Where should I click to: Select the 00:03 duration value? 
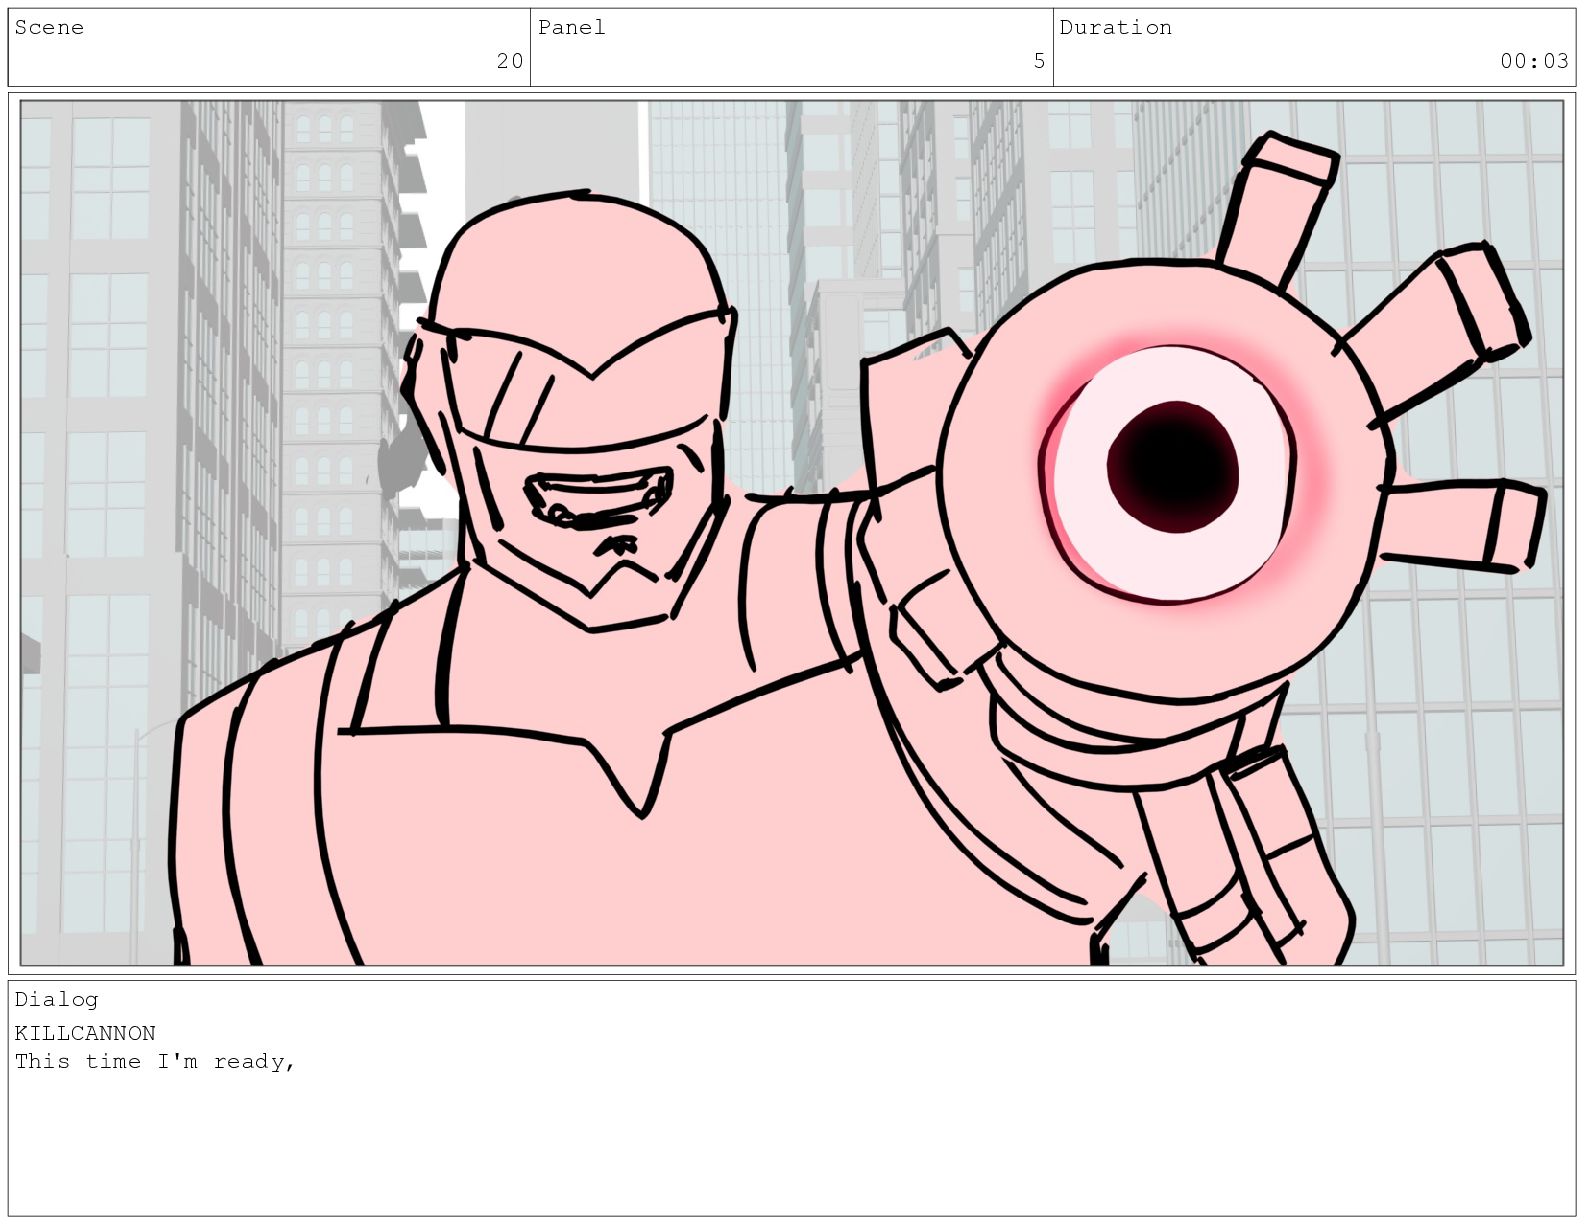click(1533, 61)
